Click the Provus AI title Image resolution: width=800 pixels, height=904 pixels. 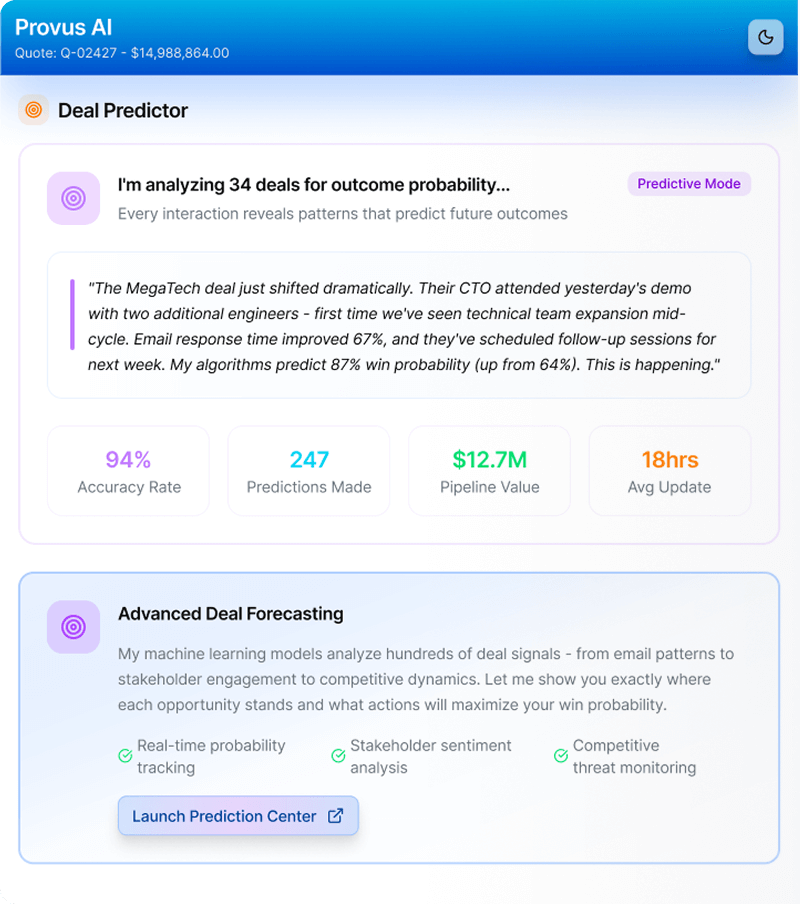coord(63,27)
